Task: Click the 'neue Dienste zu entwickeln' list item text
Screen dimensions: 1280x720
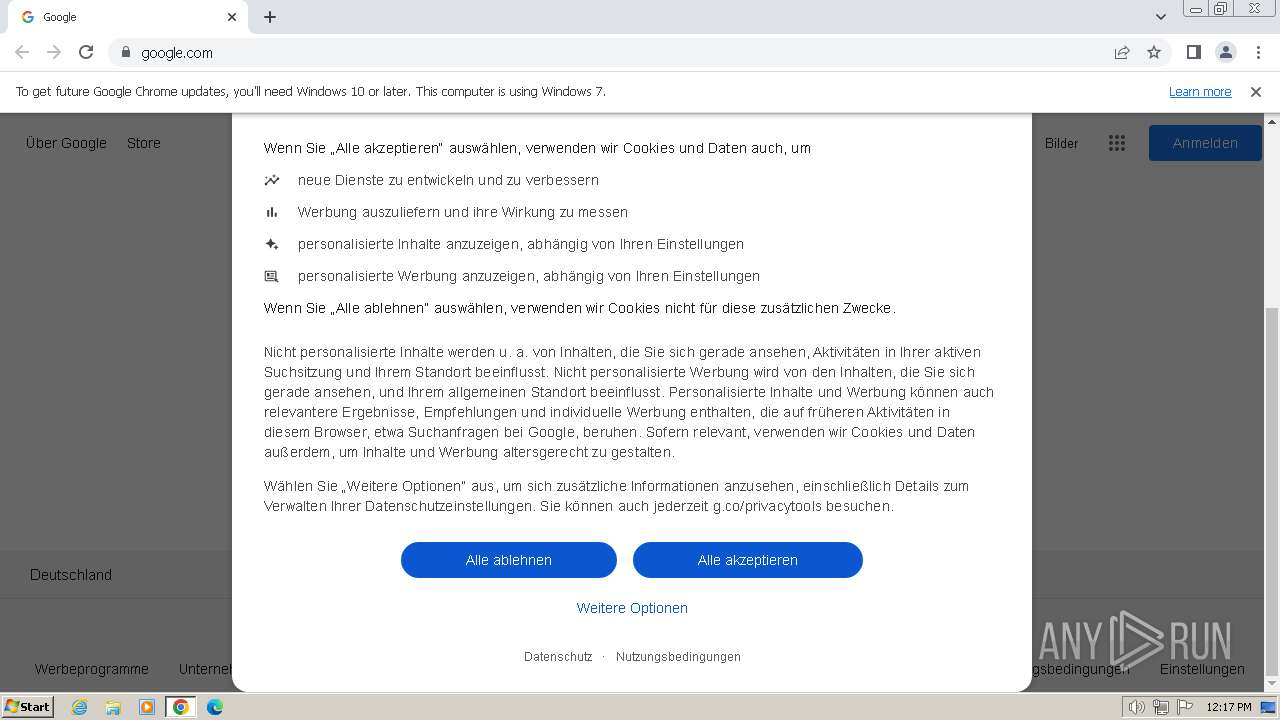Action: pos(448,180)
